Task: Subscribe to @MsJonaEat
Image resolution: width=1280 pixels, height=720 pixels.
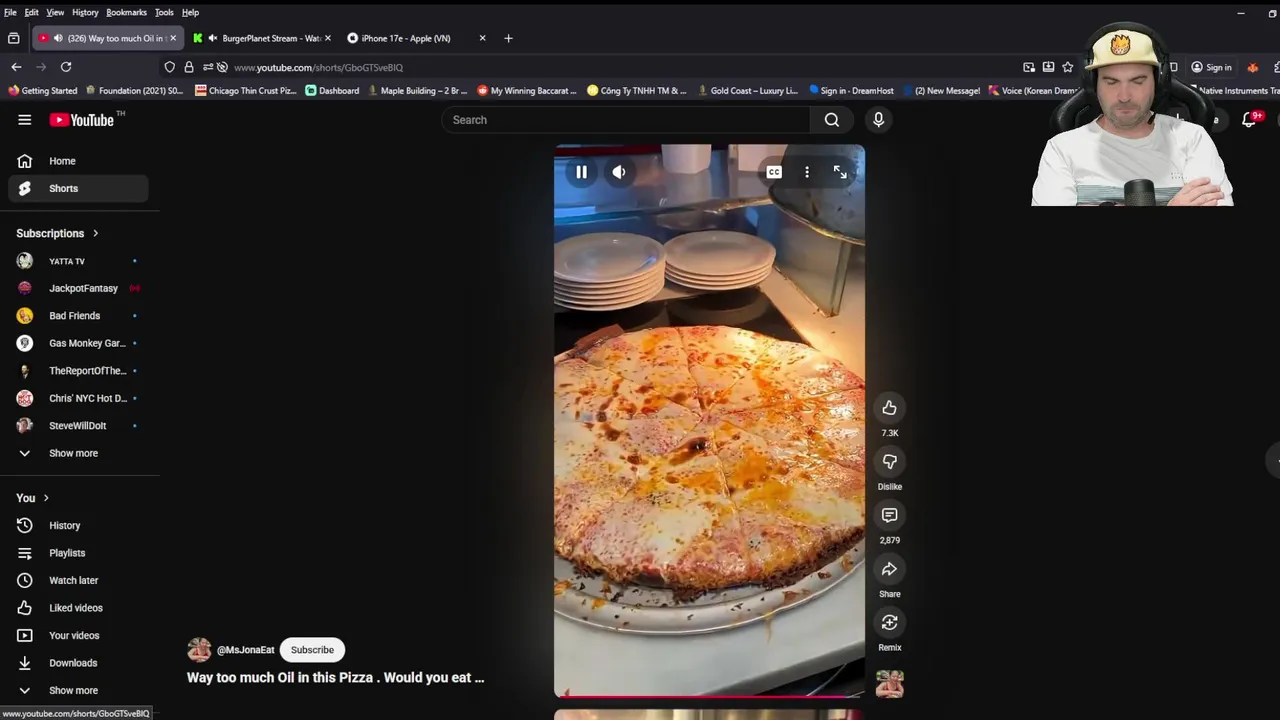Action: point(312,650)
